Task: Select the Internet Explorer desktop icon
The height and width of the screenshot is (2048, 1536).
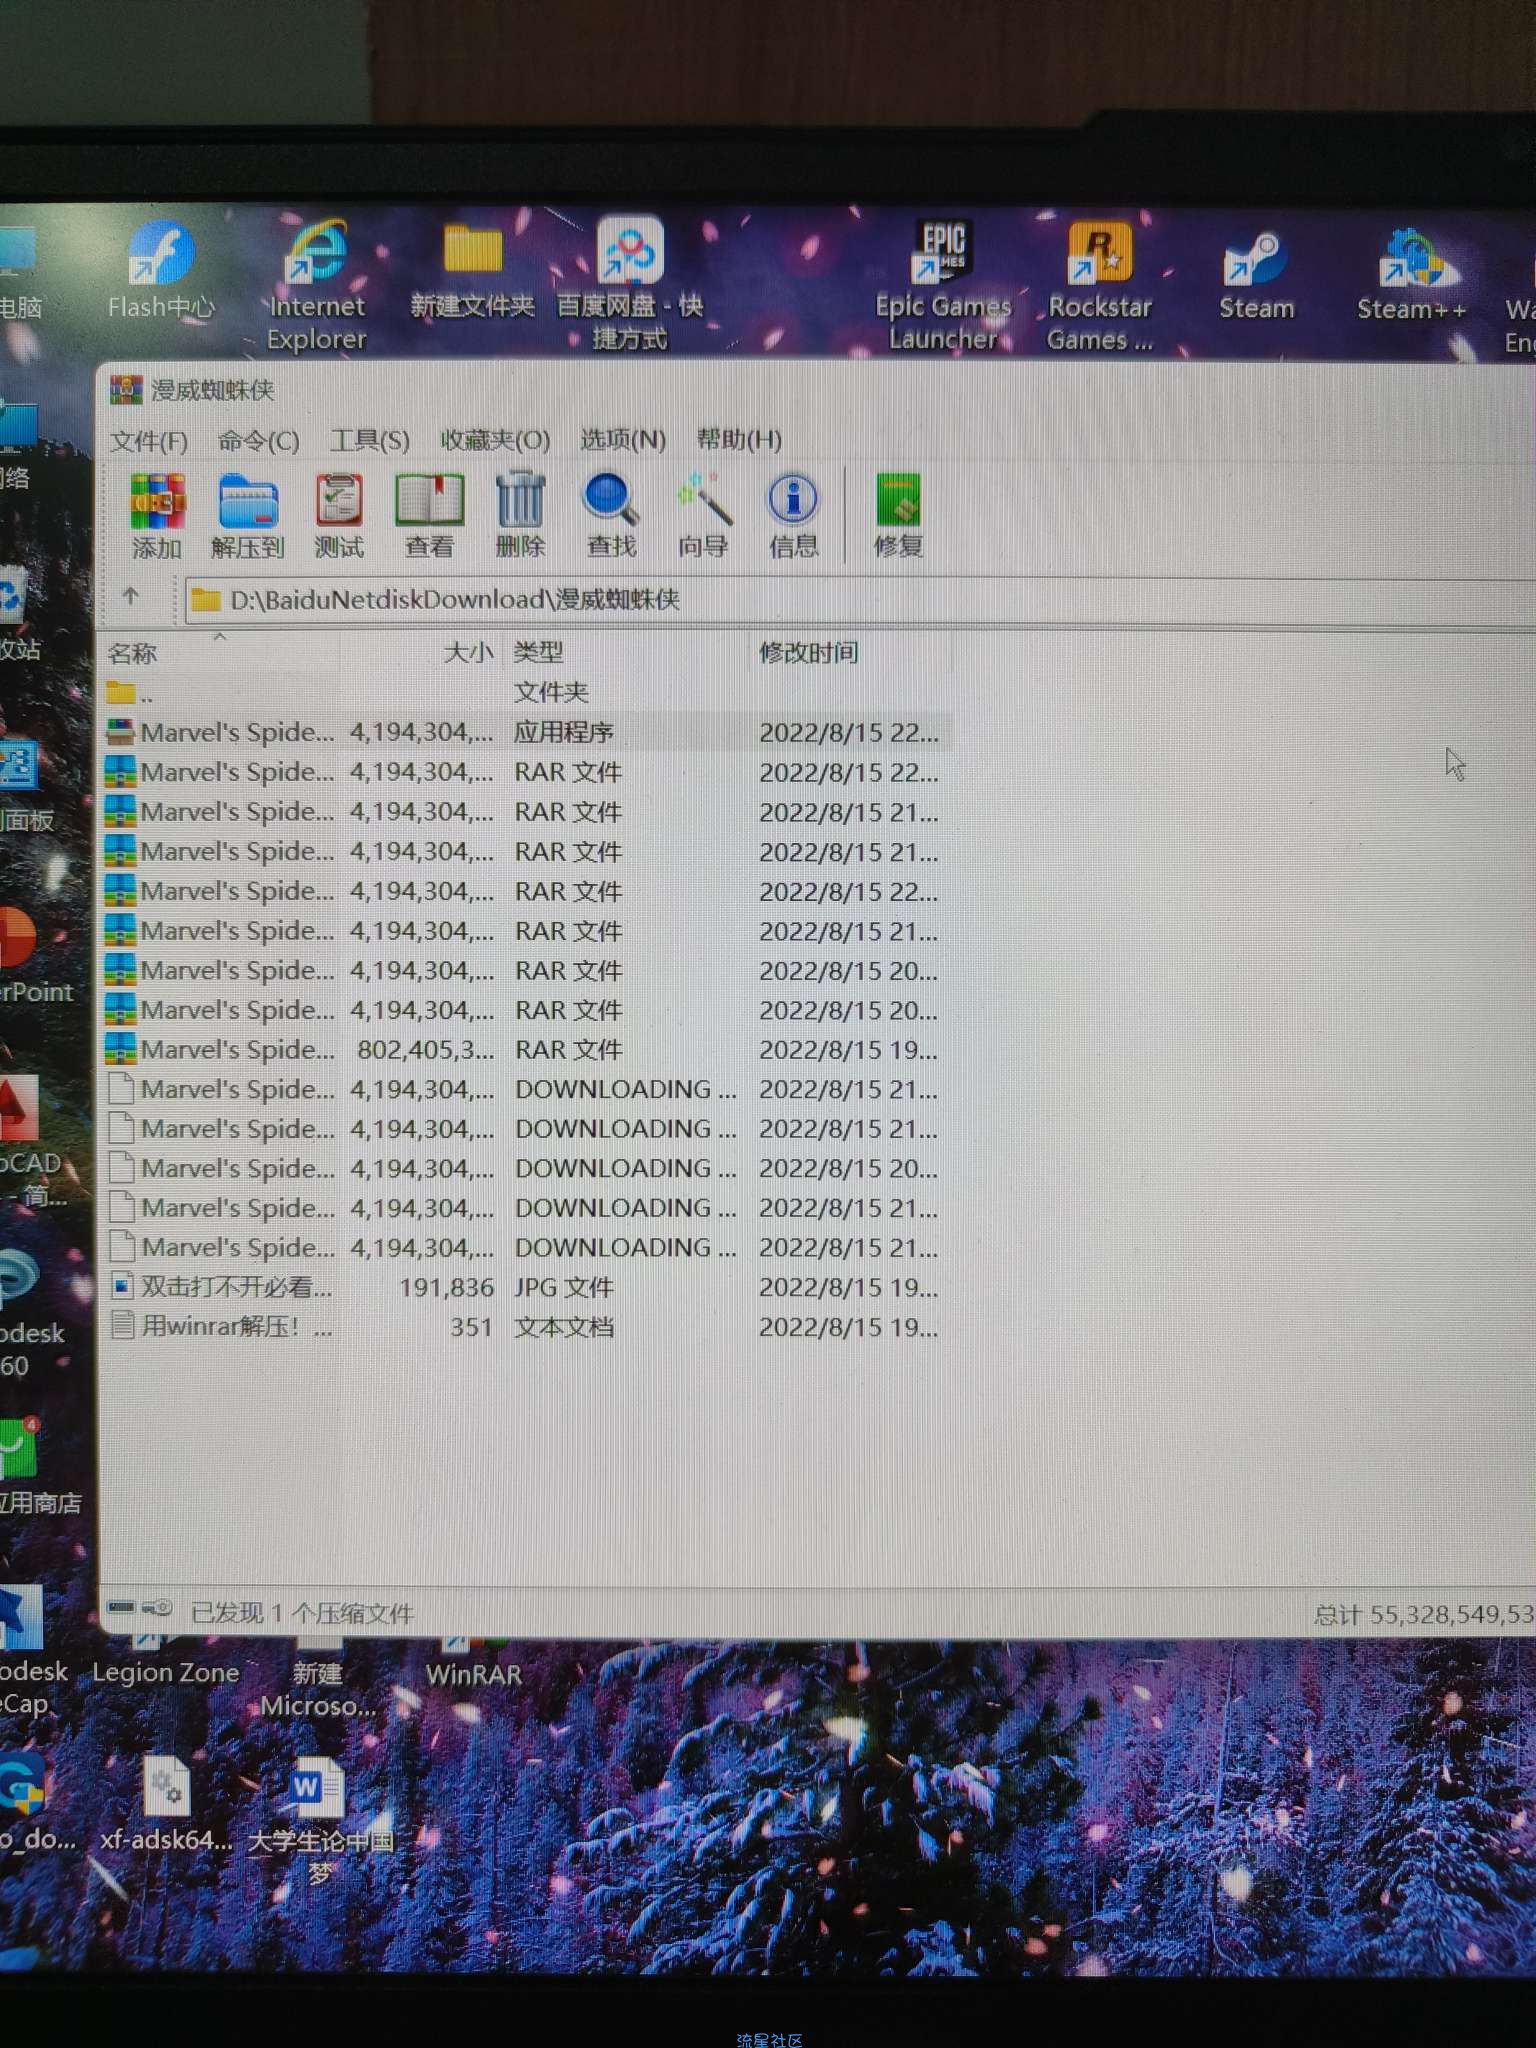Action: pos(317,286)
